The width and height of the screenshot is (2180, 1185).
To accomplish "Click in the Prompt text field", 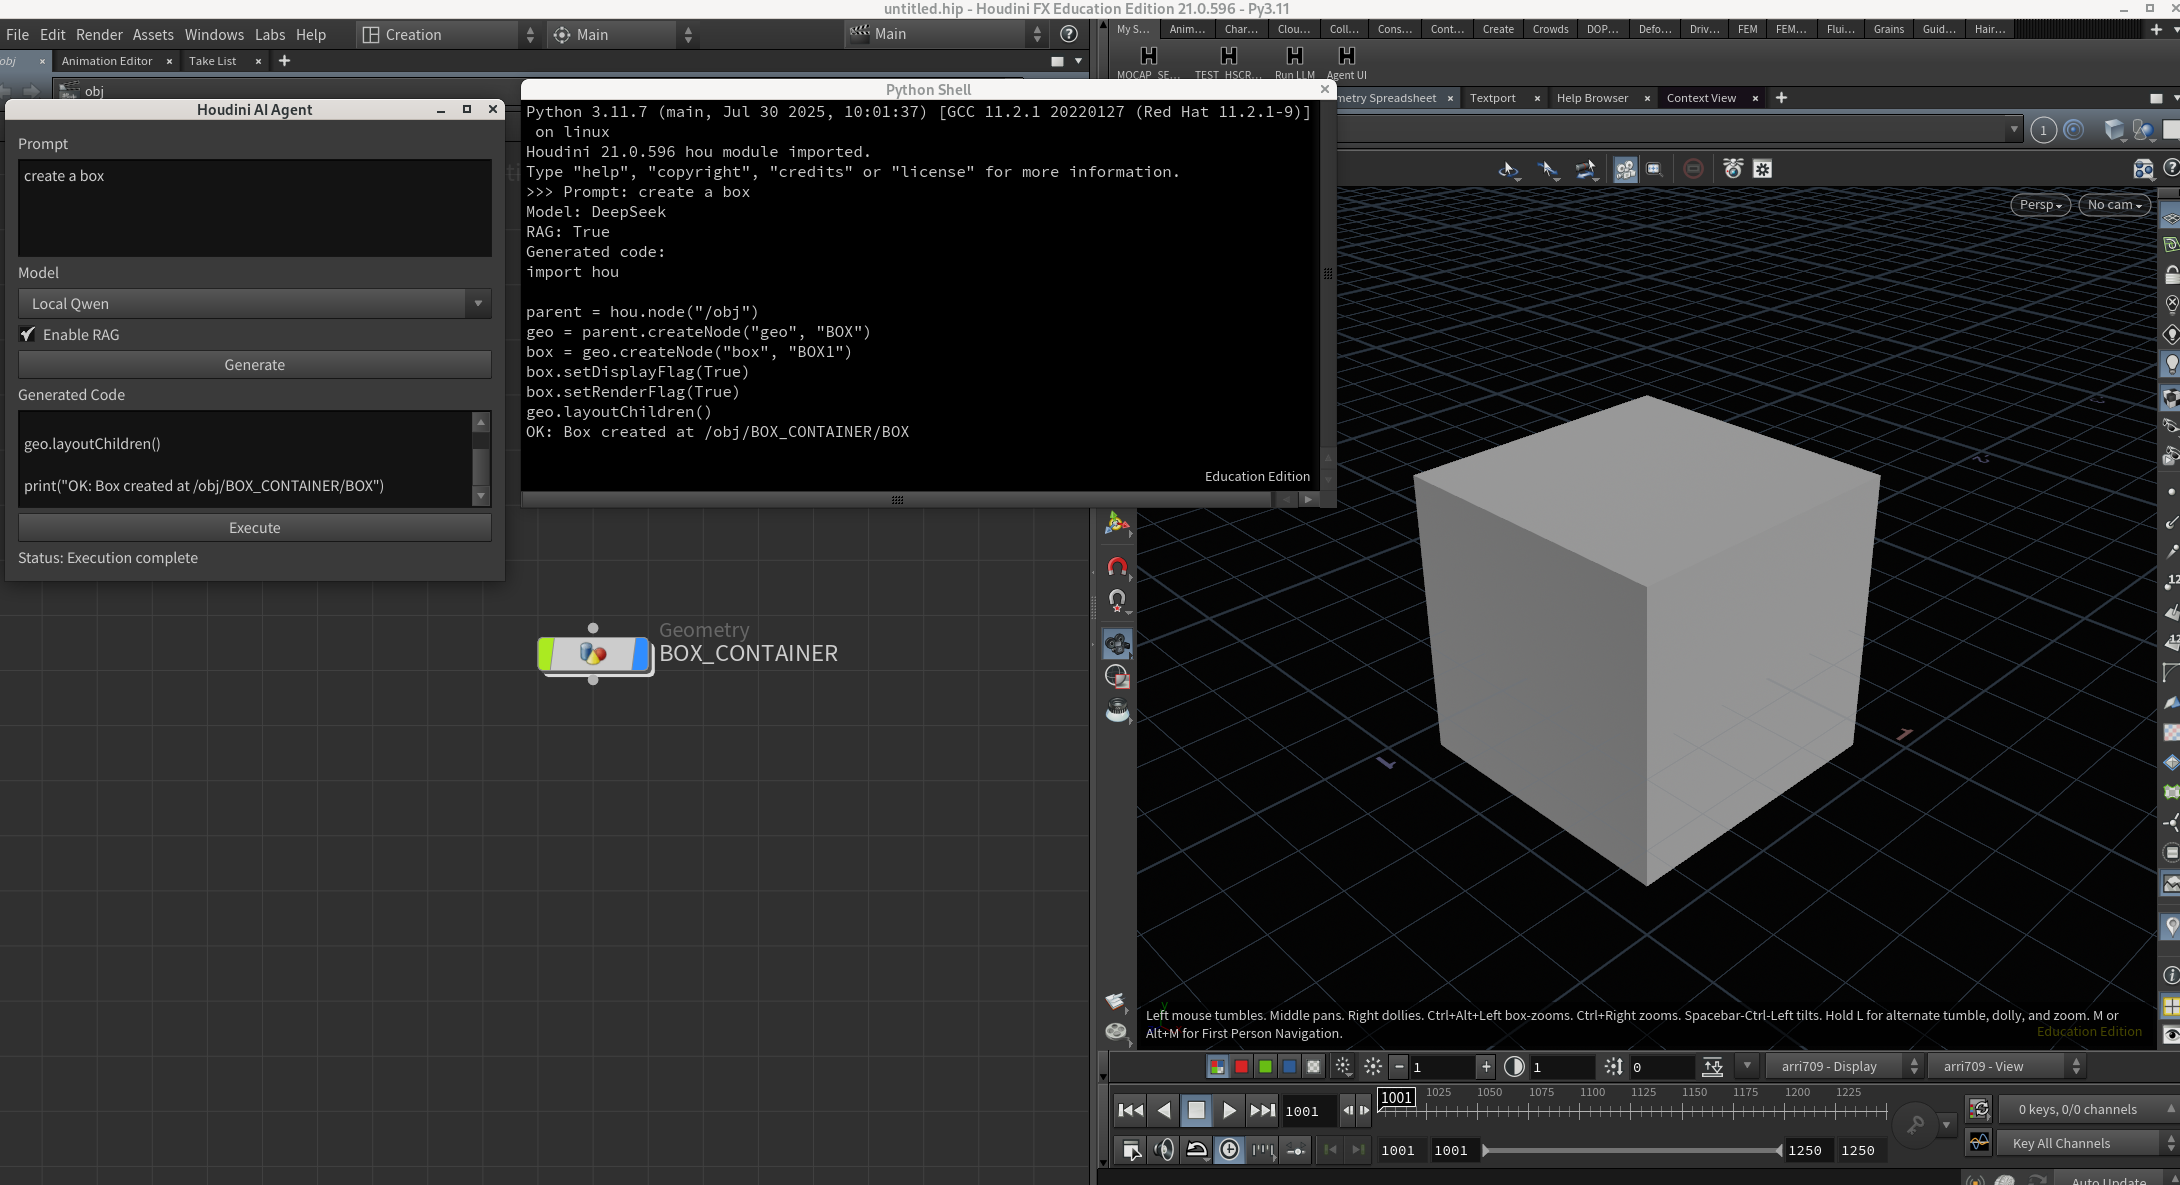I will [x=255, y=208].
